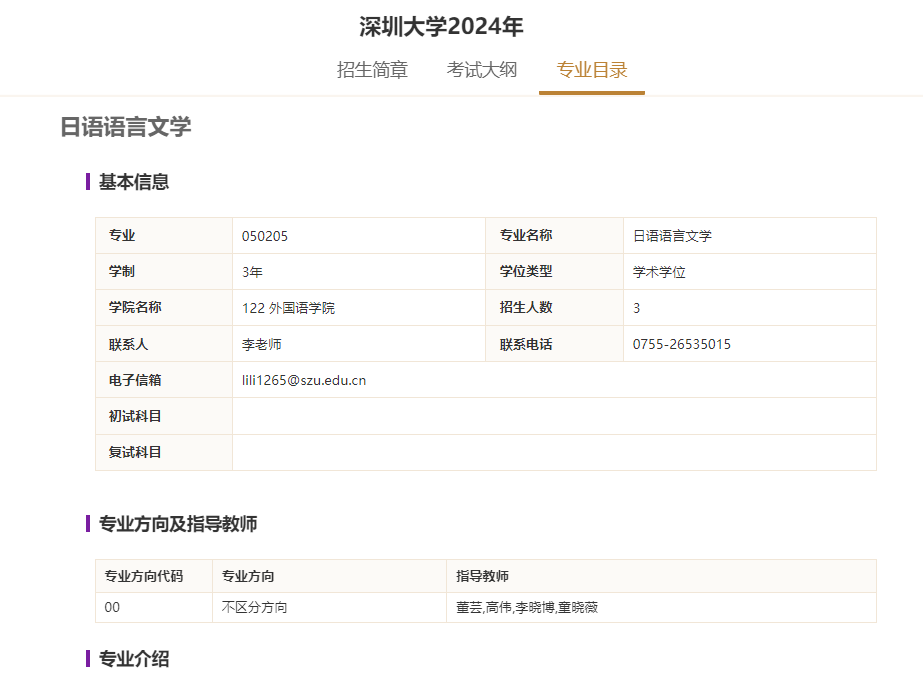This screenshot has width=923, height=688.
Task: Open the 招生简章 tab
Action: tap(372, 70)
